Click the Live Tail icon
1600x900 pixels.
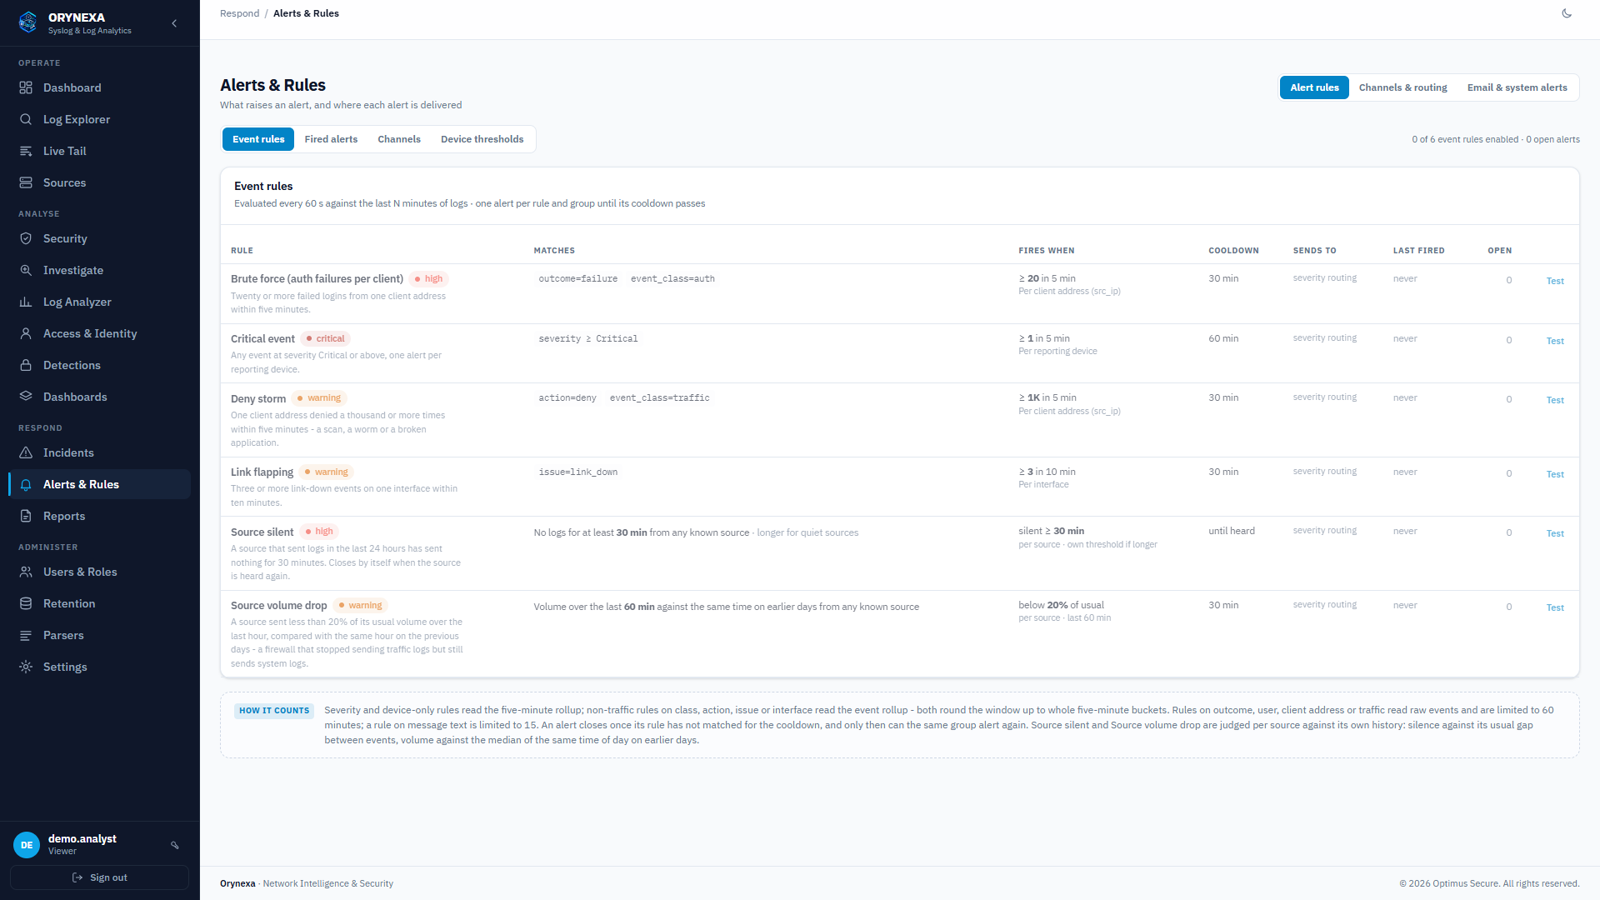coord(26,151)
